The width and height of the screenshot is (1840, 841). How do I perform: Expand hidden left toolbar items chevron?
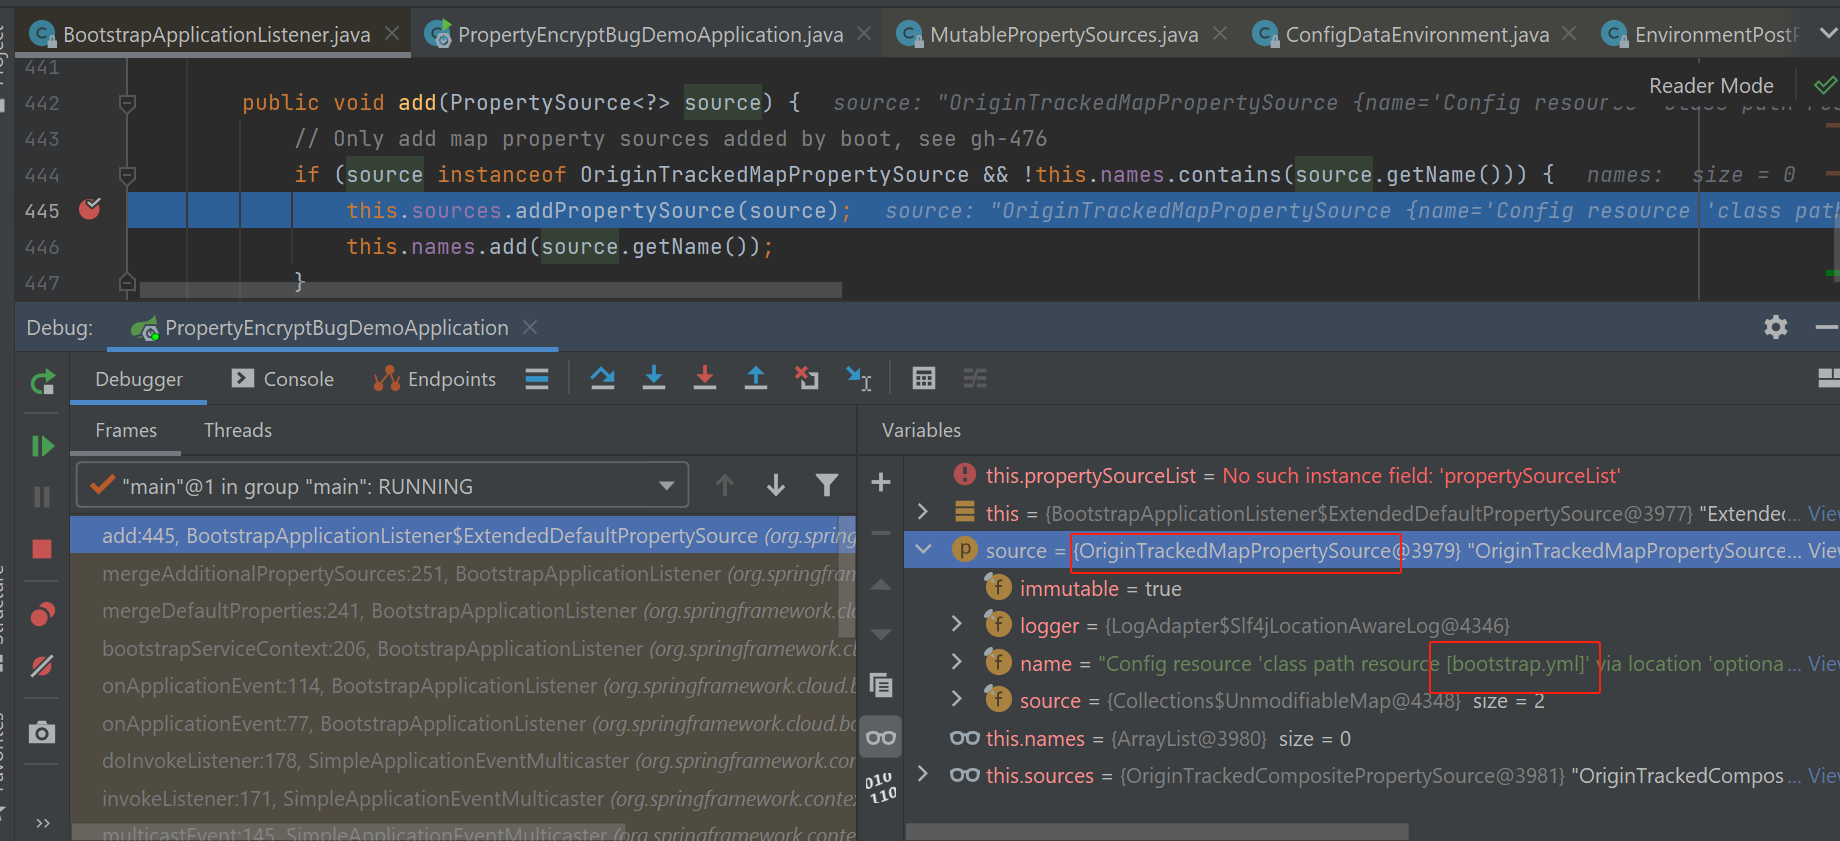point(42,823)
